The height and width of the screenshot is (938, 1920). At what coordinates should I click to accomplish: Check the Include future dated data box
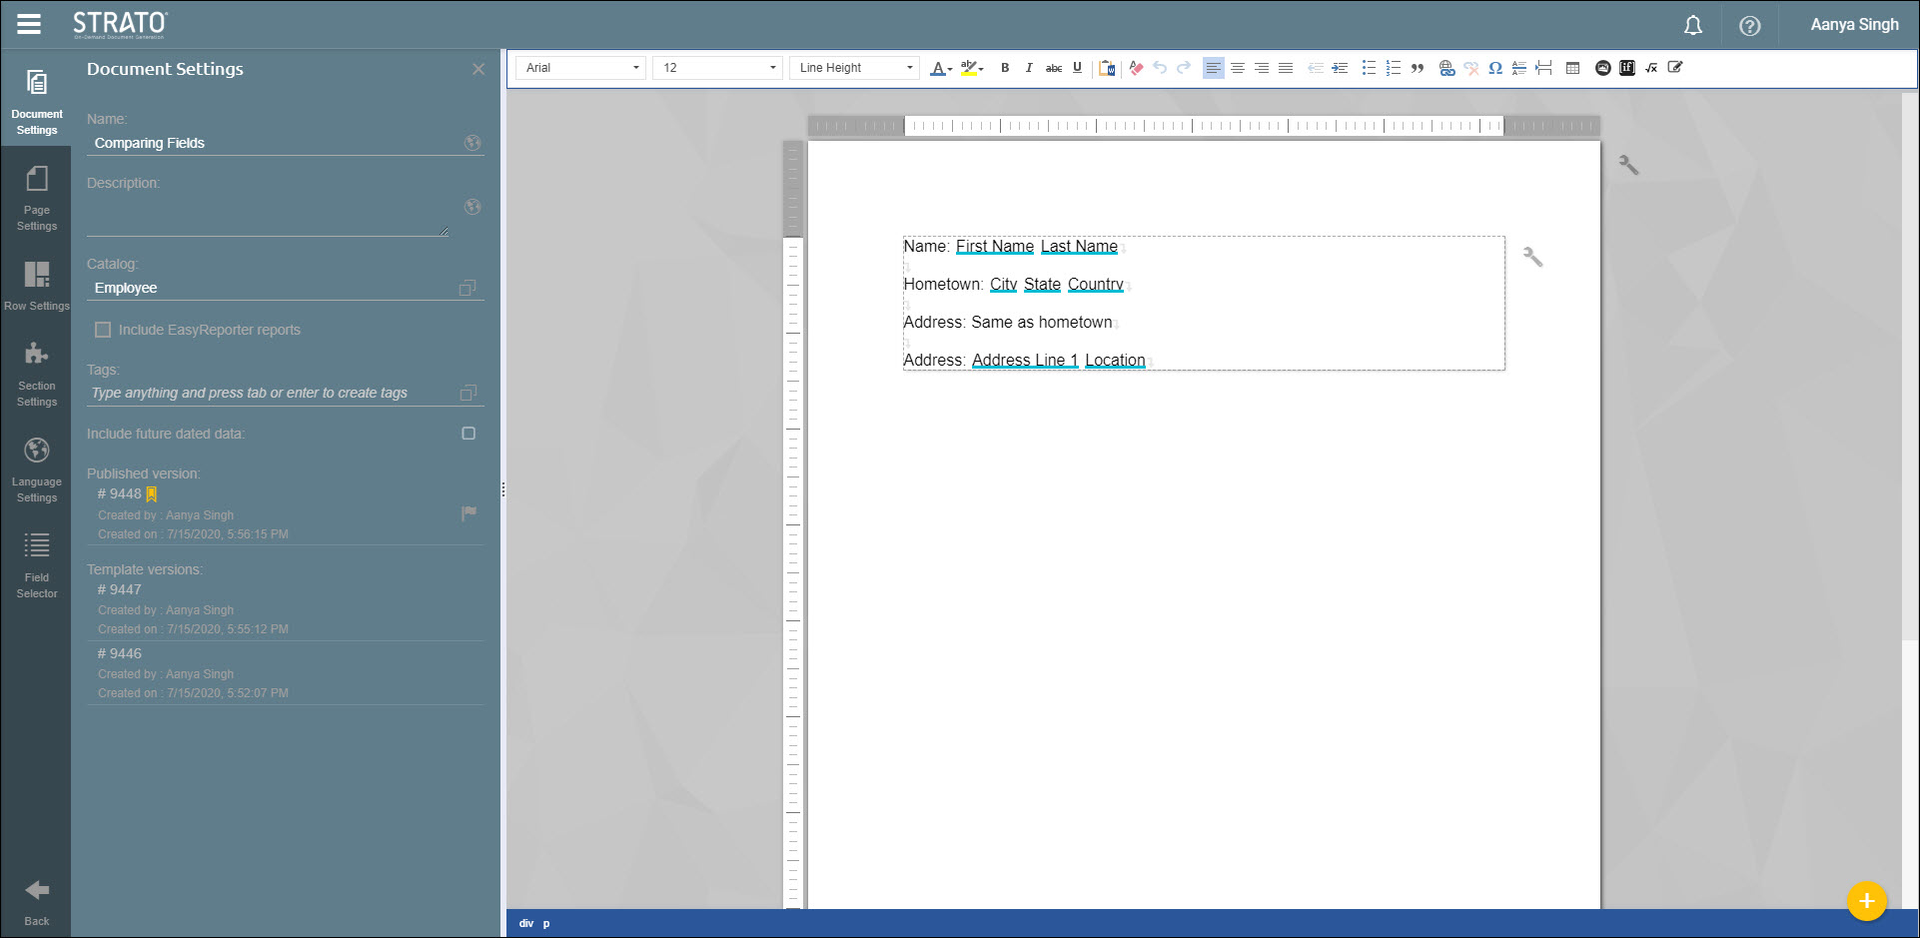[468, 433]
